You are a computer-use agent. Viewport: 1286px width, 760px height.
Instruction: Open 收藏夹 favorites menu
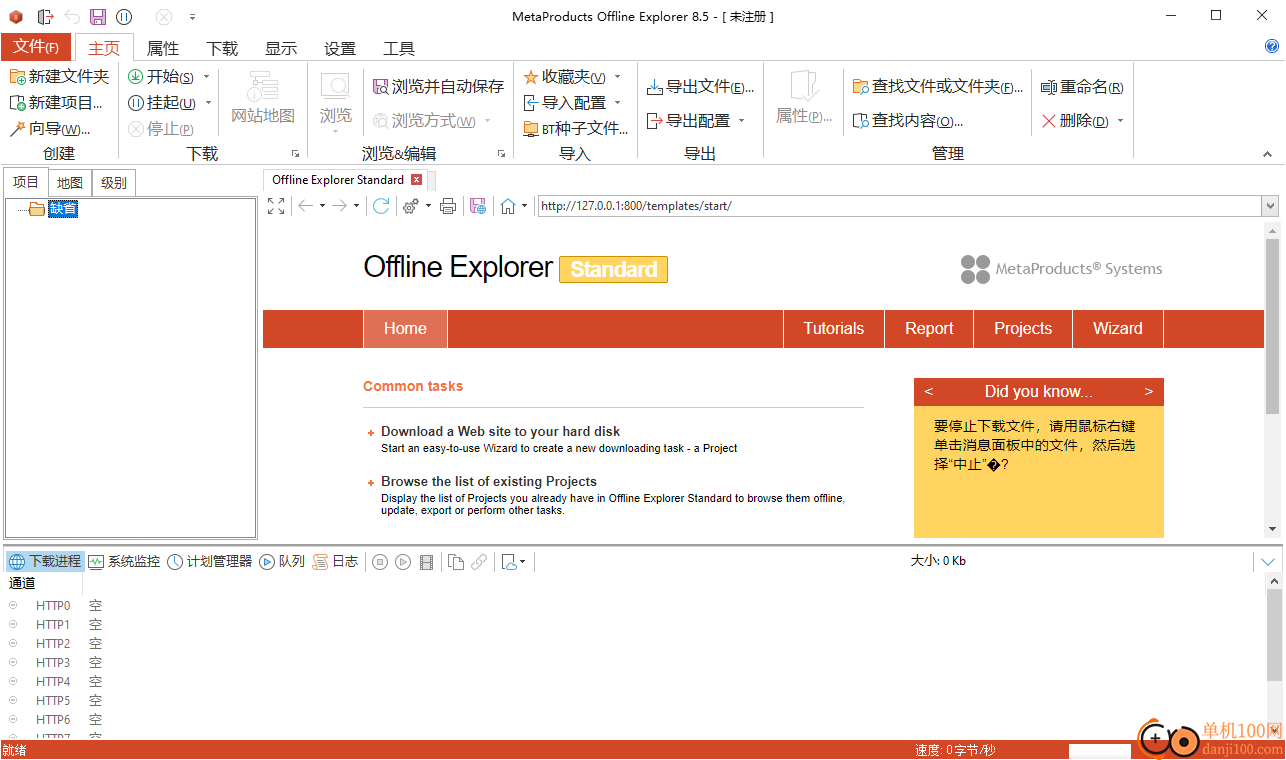click(564, 77)
